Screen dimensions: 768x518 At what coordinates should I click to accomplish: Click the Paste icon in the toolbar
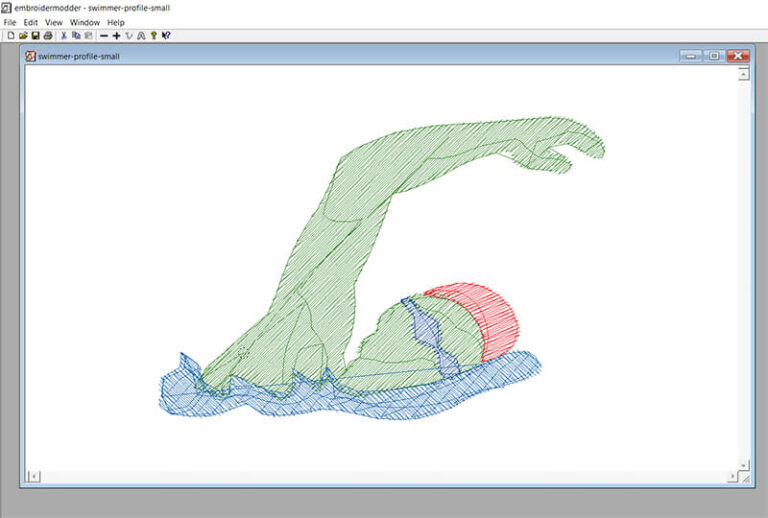tap(89, 36)
